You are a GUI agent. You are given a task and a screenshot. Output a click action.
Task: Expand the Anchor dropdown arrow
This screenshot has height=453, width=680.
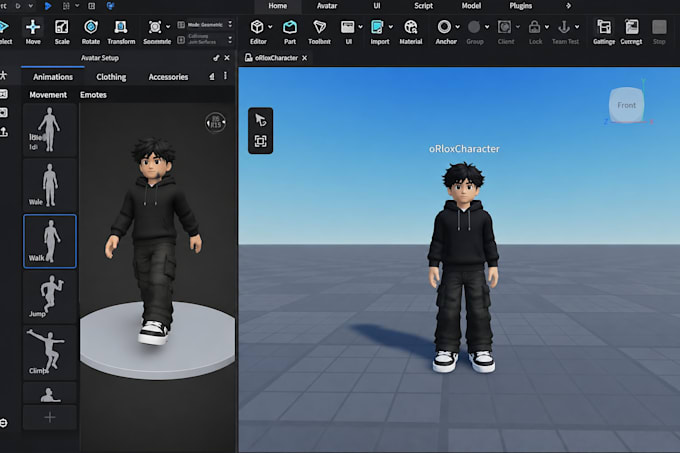coord(458,27)
